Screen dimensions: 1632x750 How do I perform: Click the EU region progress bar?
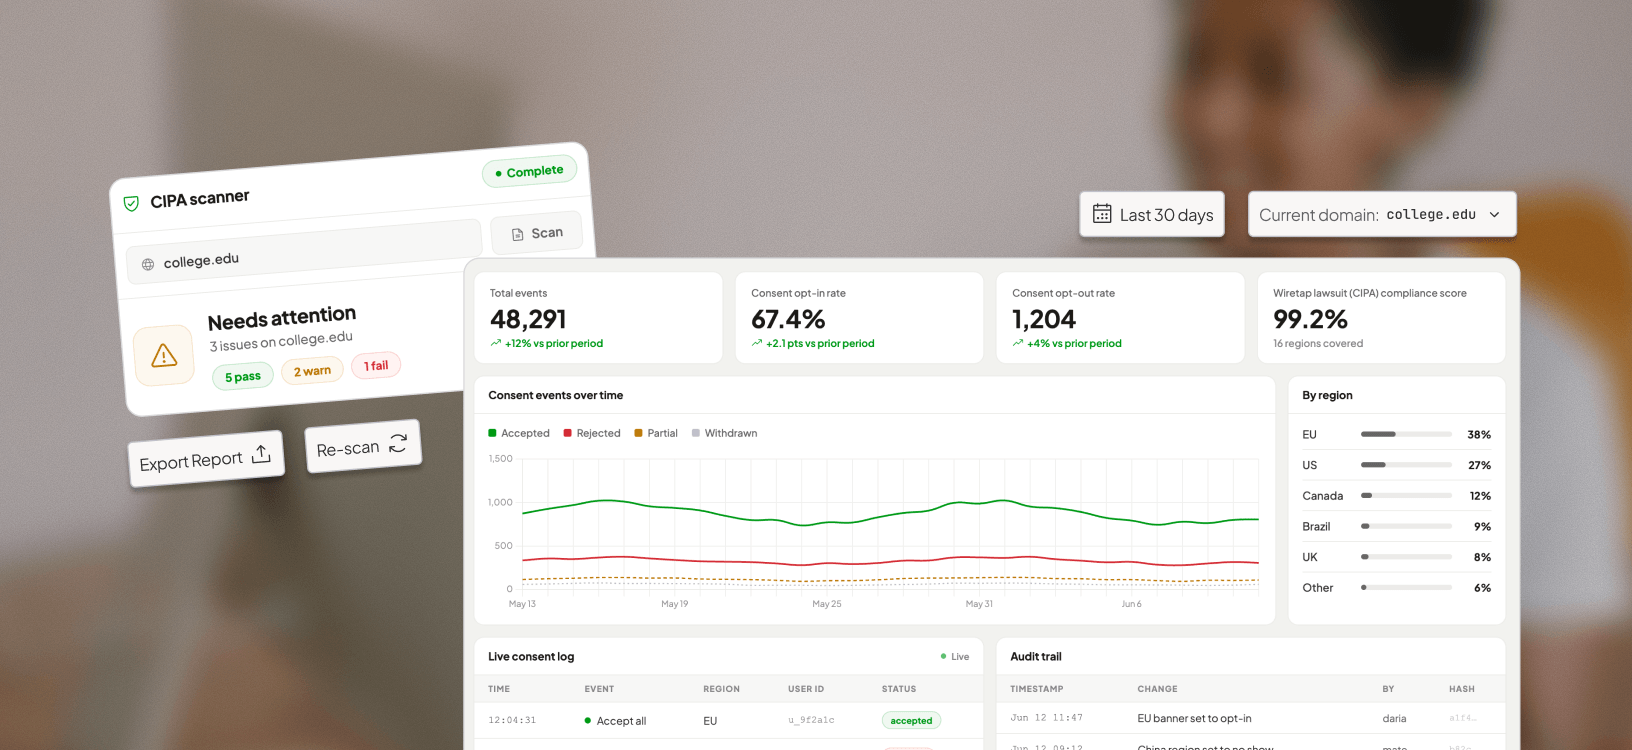click(x=1406, y=434)
